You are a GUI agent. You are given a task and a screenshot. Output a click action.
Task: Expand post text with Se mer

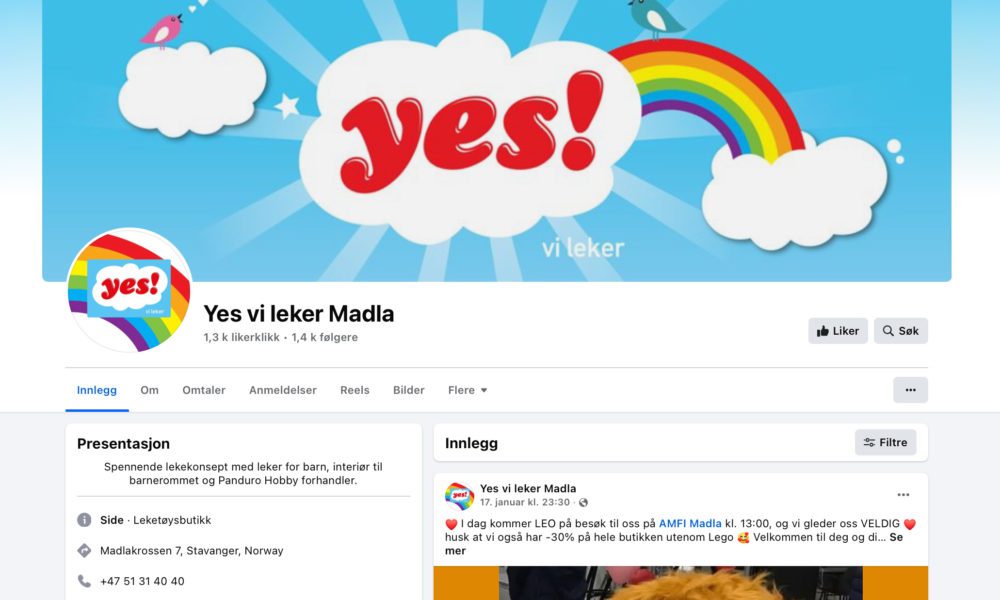click(x=674, y=544)
